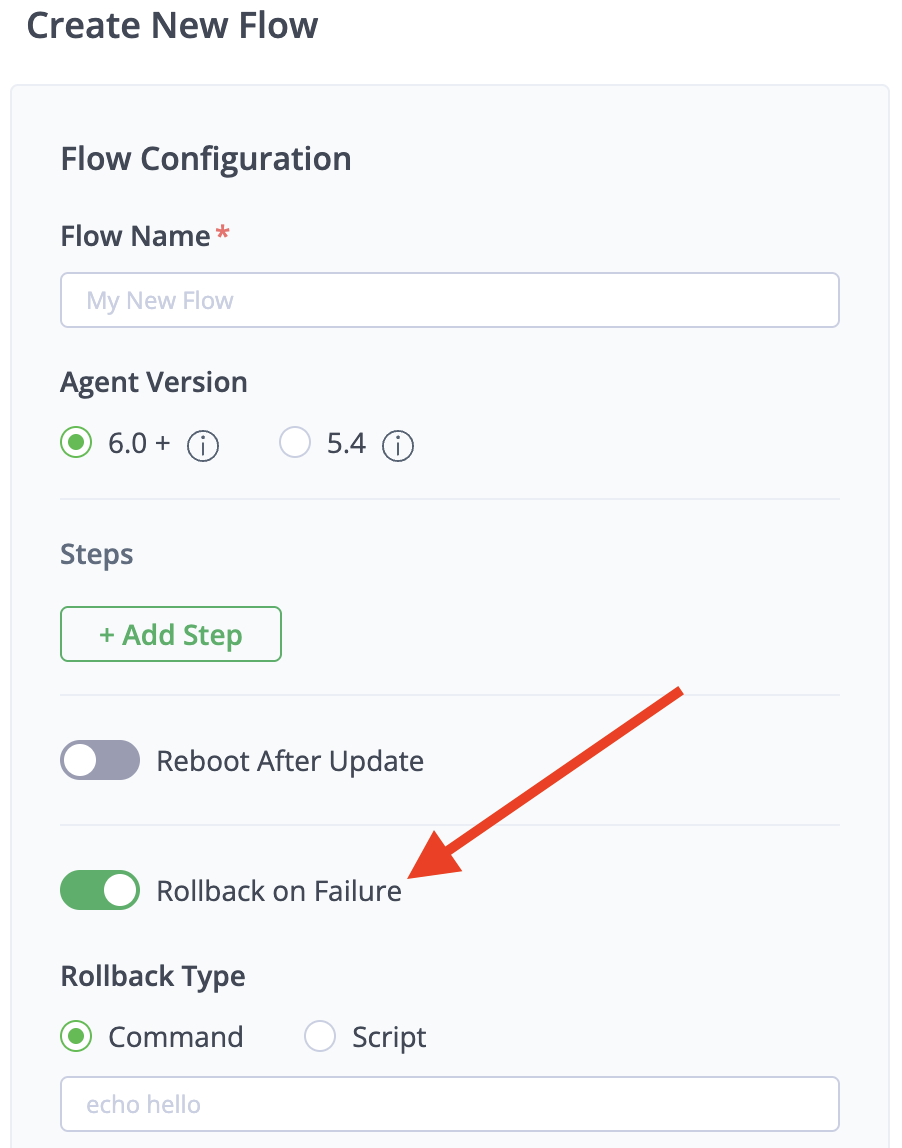Switch rollback type to Script
Screen dimensions: 902x1148
tap(320, 1037)
